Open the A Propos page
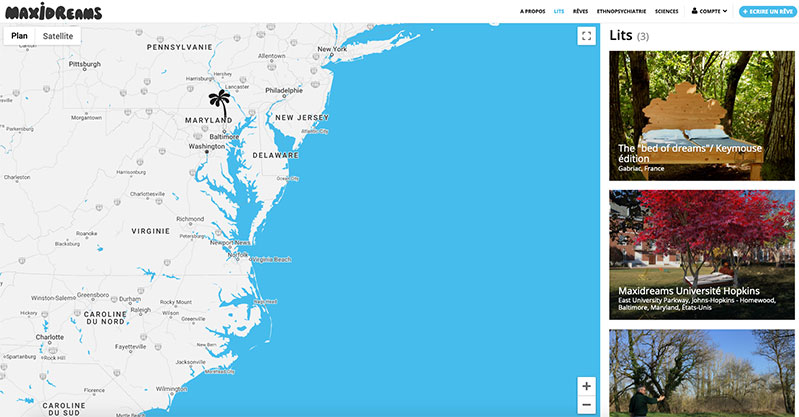 [x=532, y=11]
